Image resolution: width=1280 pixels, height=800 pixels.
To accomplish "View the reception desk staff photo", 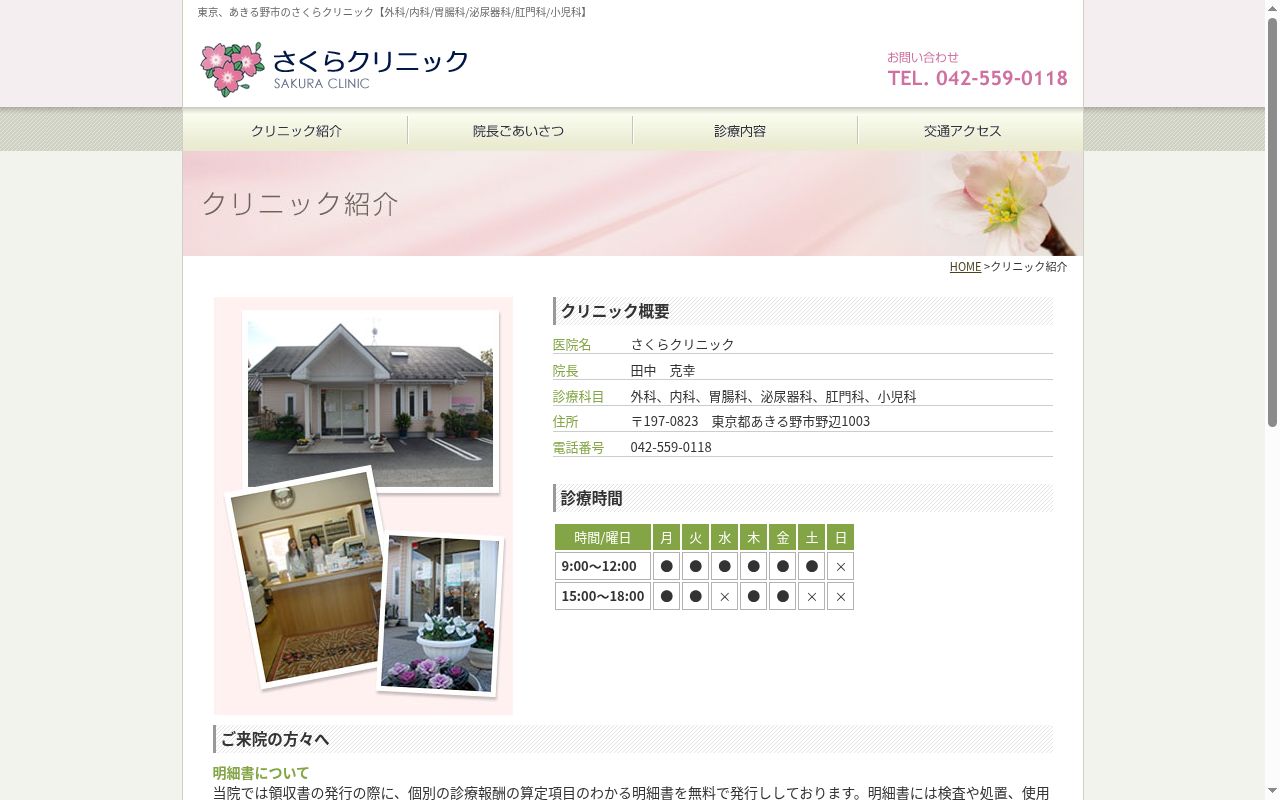I will click(x=305, y=575).
